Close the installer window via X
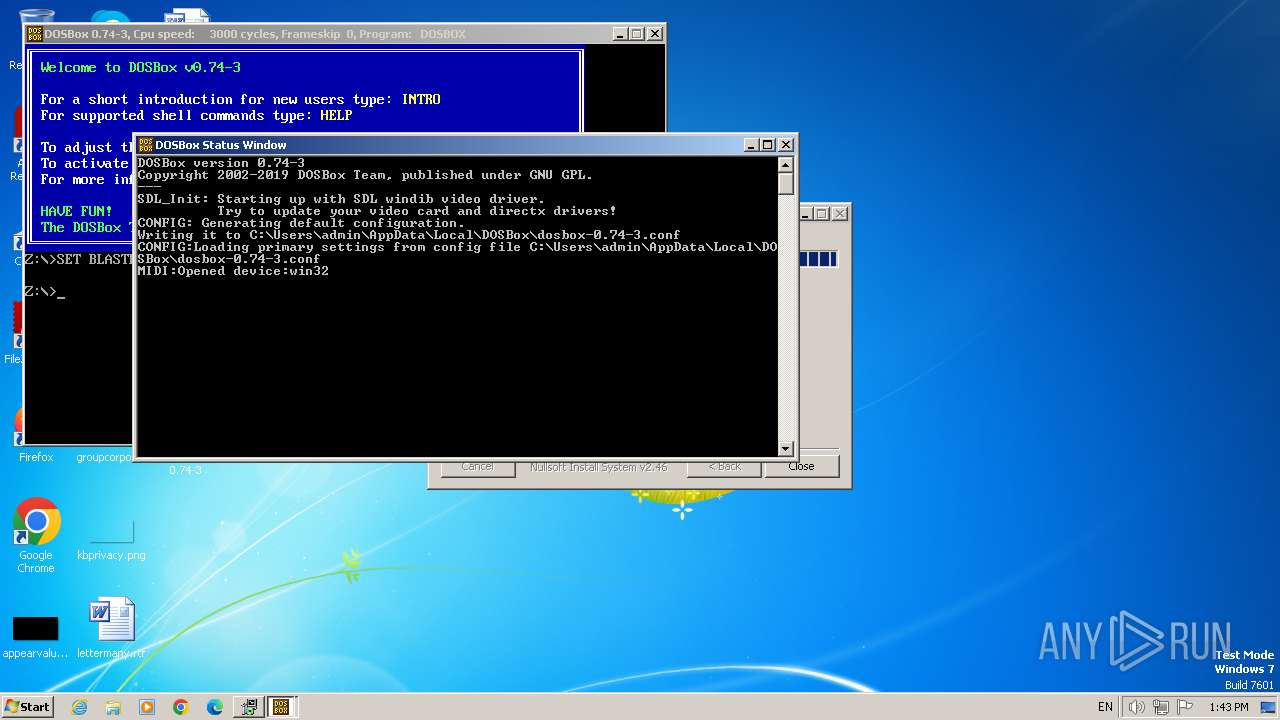This screenshot has width=1280, height=720. pos(840,213)
